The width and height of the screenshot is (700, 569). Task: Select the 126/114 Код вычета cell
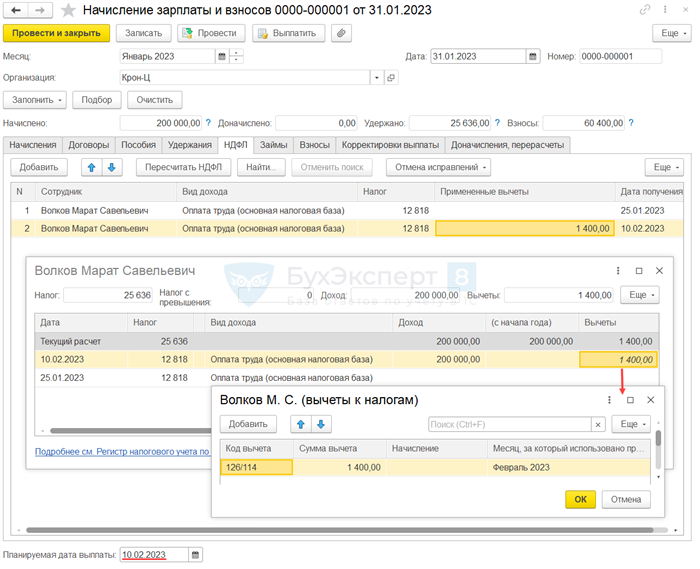click(256, 467)
